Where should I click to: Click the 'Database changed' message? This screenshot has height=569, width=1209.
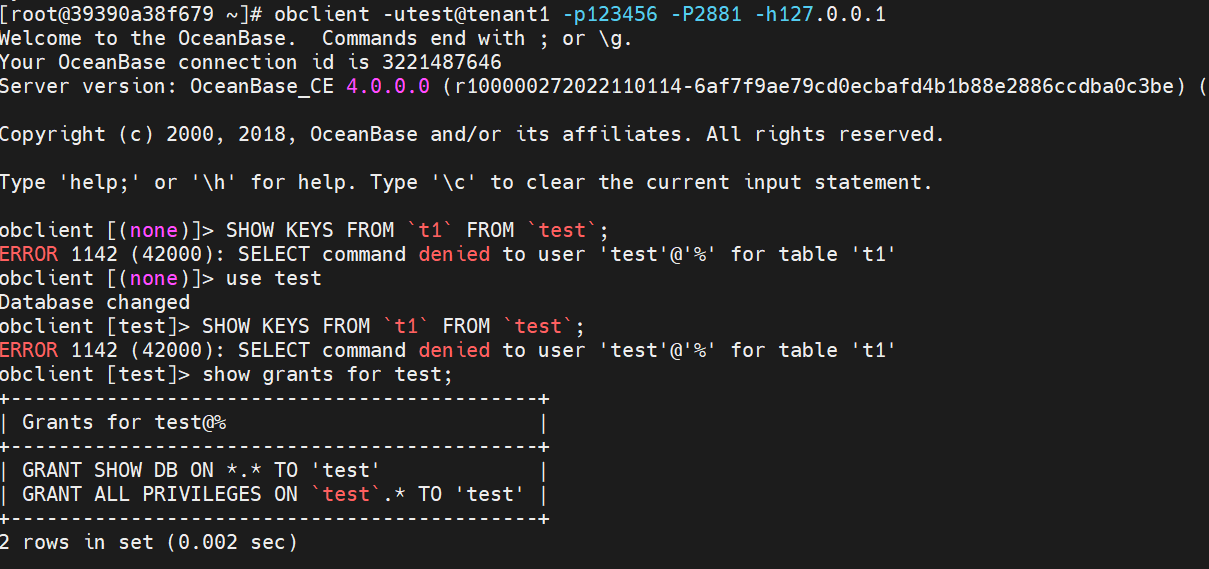95,302
